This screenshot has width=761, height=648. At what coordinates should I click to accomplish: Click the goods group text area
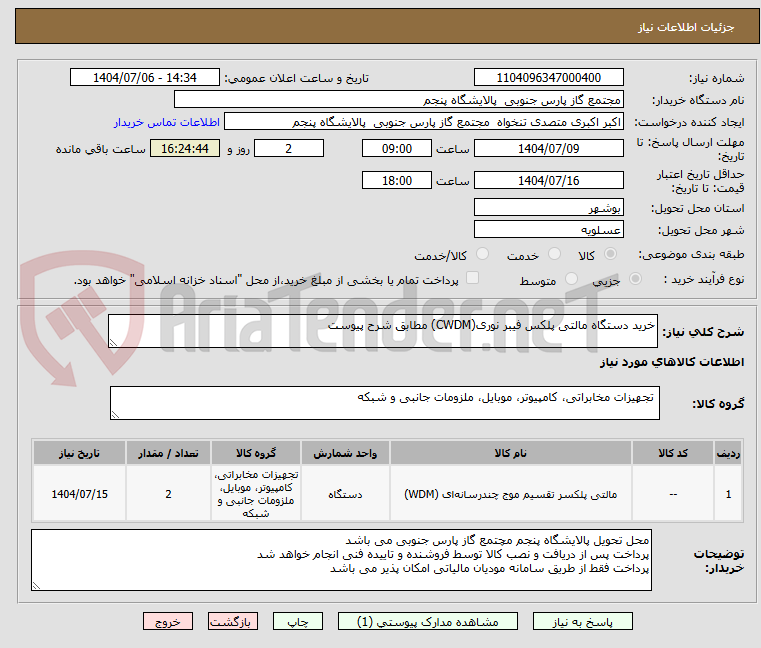pos(384,403)
